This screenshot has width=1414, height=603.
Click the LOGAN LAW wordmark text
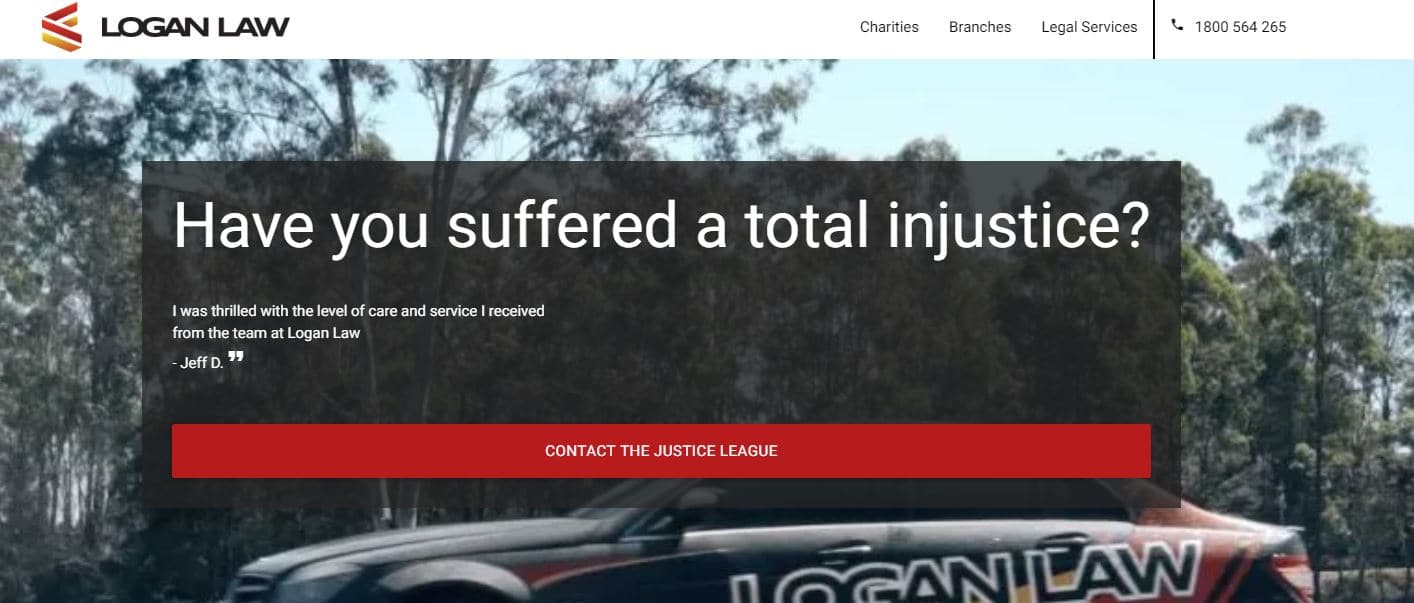coord(195,27)
